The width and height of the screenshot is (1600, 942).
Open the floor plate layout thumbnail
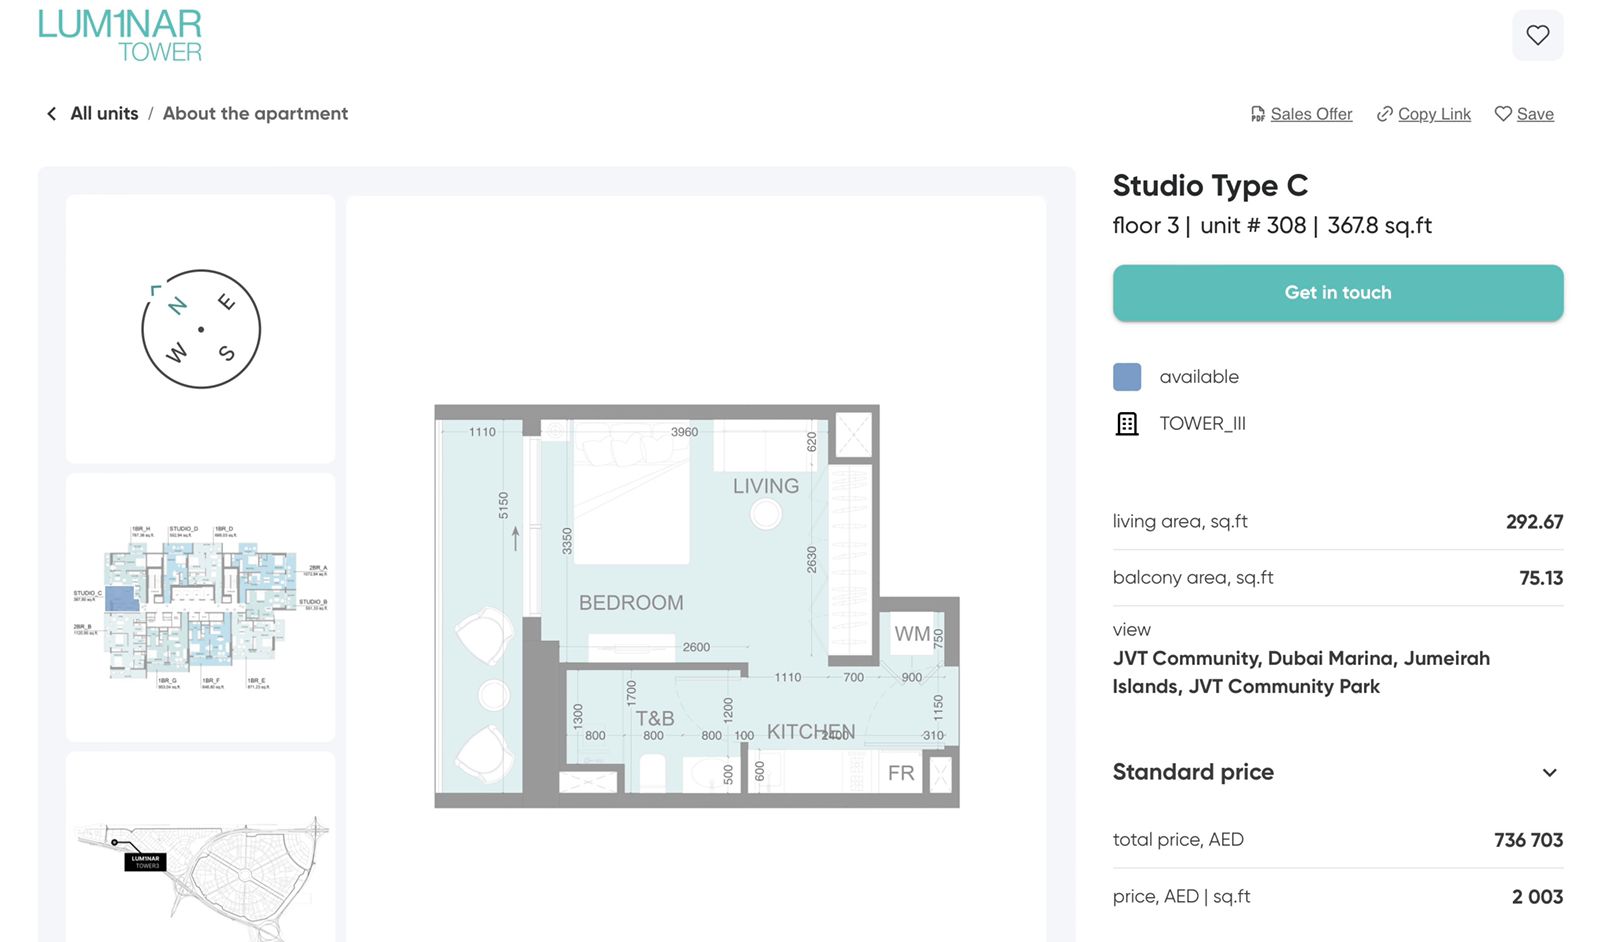click(x=200, y=607)
